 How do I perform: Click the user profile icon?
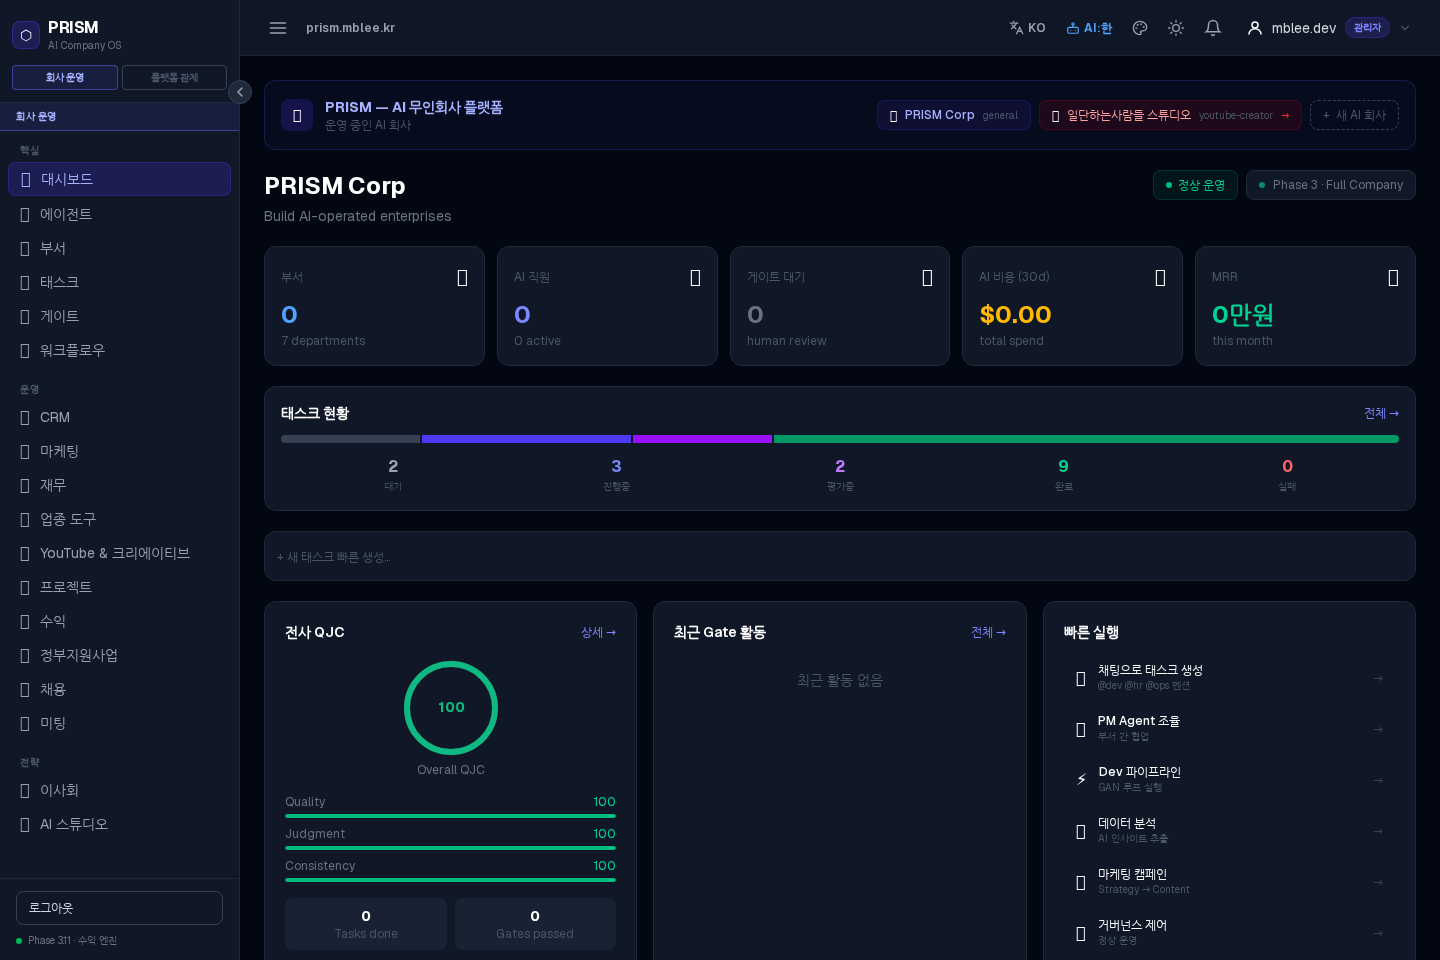pyautogui.click(x=1254, y=28)
